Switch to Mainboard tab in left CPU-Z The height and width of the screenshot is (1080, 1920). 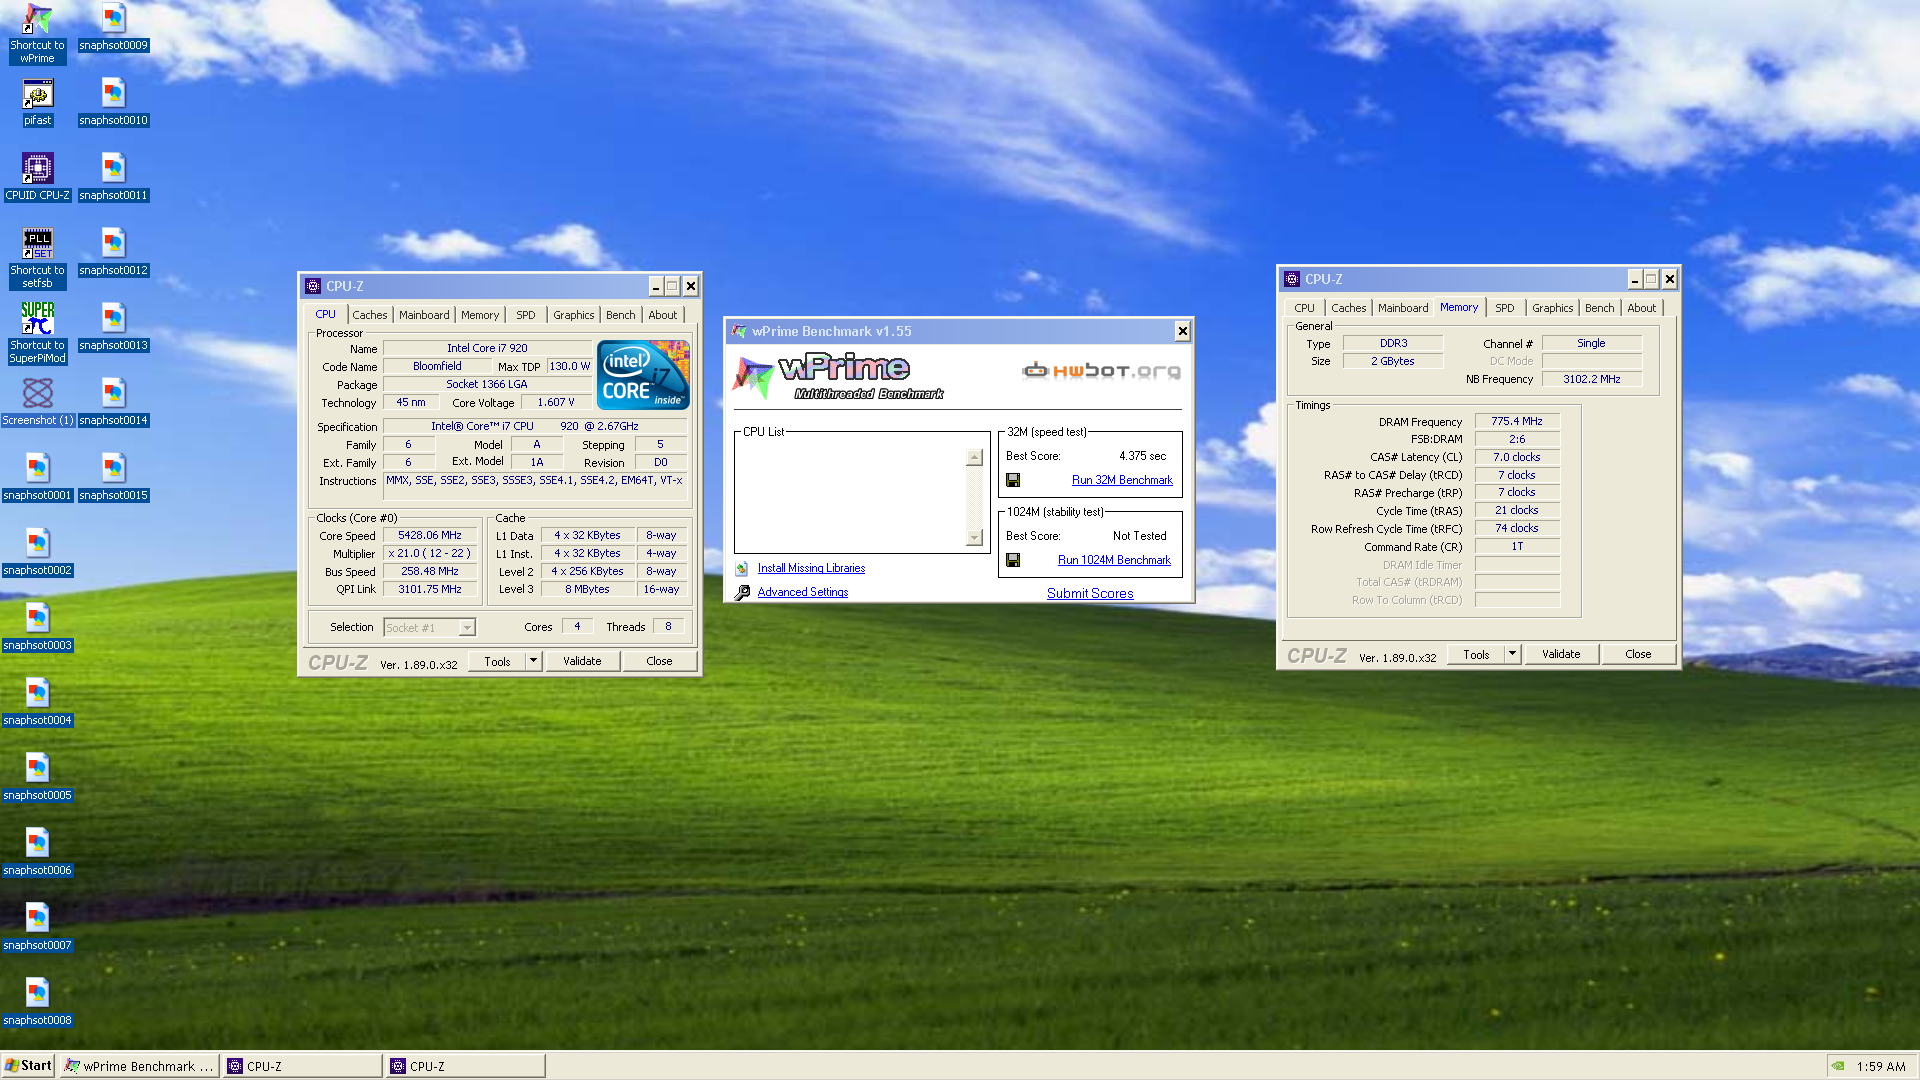tap(424, 315)
